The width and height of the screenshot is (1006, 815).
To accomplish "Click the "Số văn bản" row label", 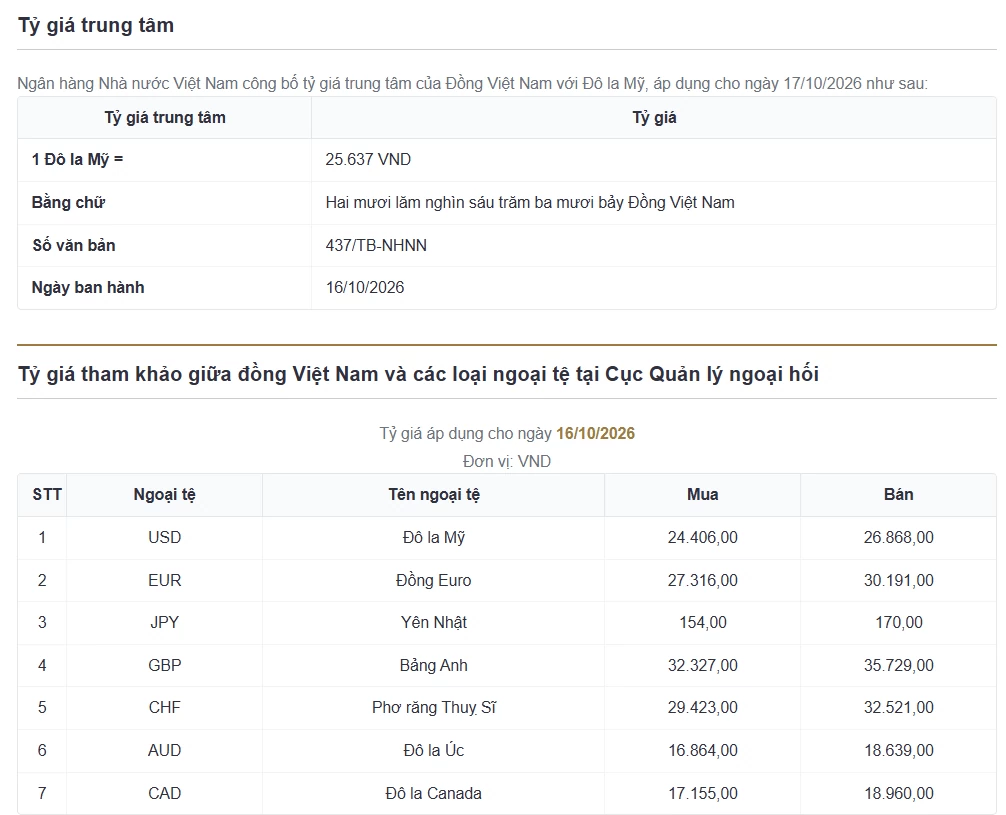I will [74, 245].
